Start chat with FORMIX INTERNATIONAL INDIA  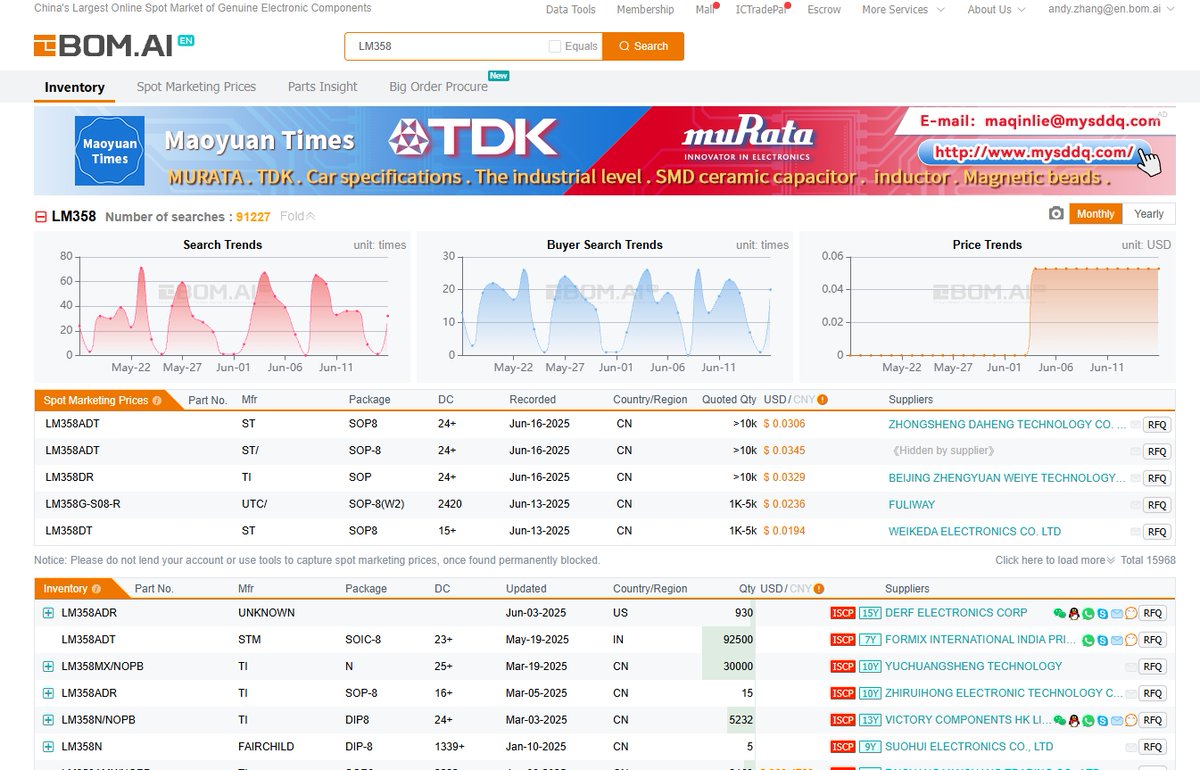pyautogui.click(x=1131, y=640)
